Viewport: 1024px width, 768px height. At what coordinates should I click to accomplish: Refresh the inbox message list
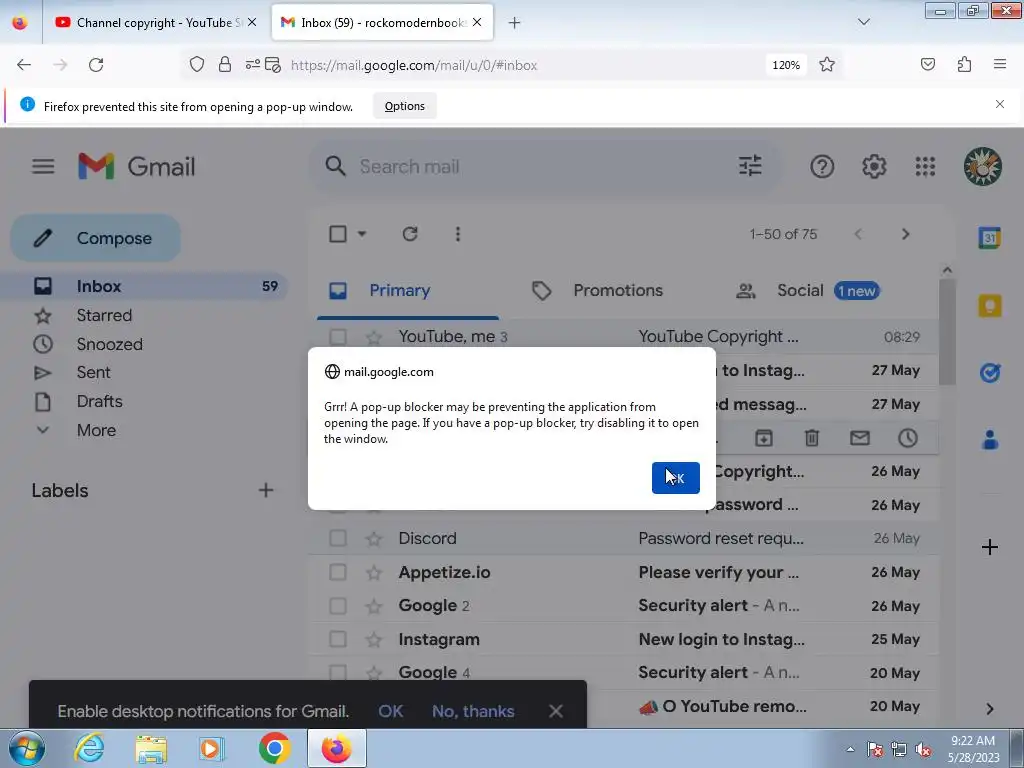[x=409, y=234]
